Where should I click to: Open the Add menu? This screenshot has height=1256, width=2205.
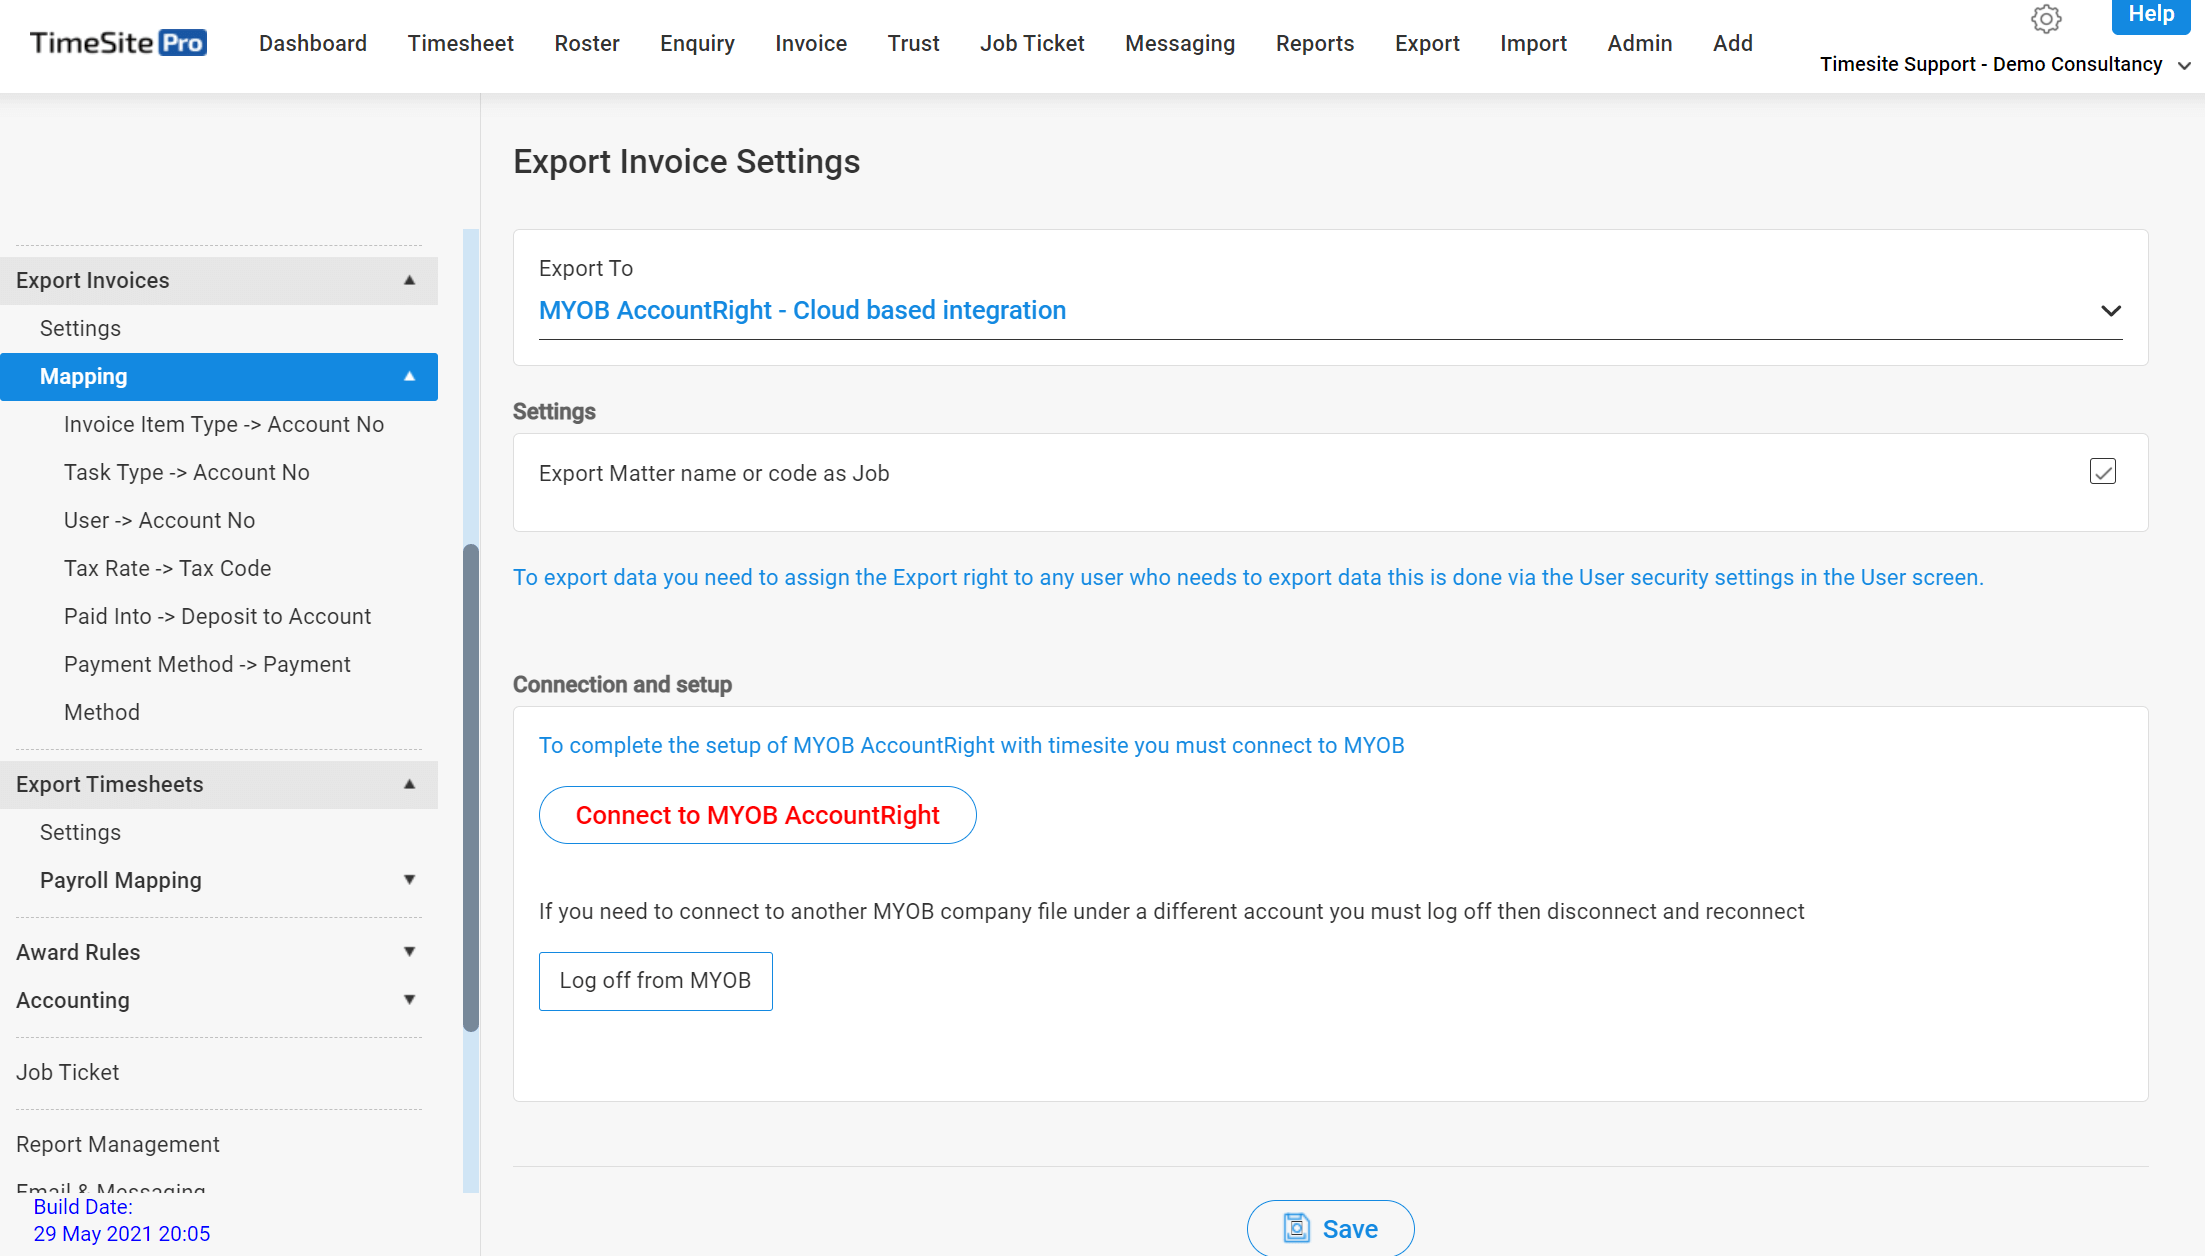pos(1733,44)
